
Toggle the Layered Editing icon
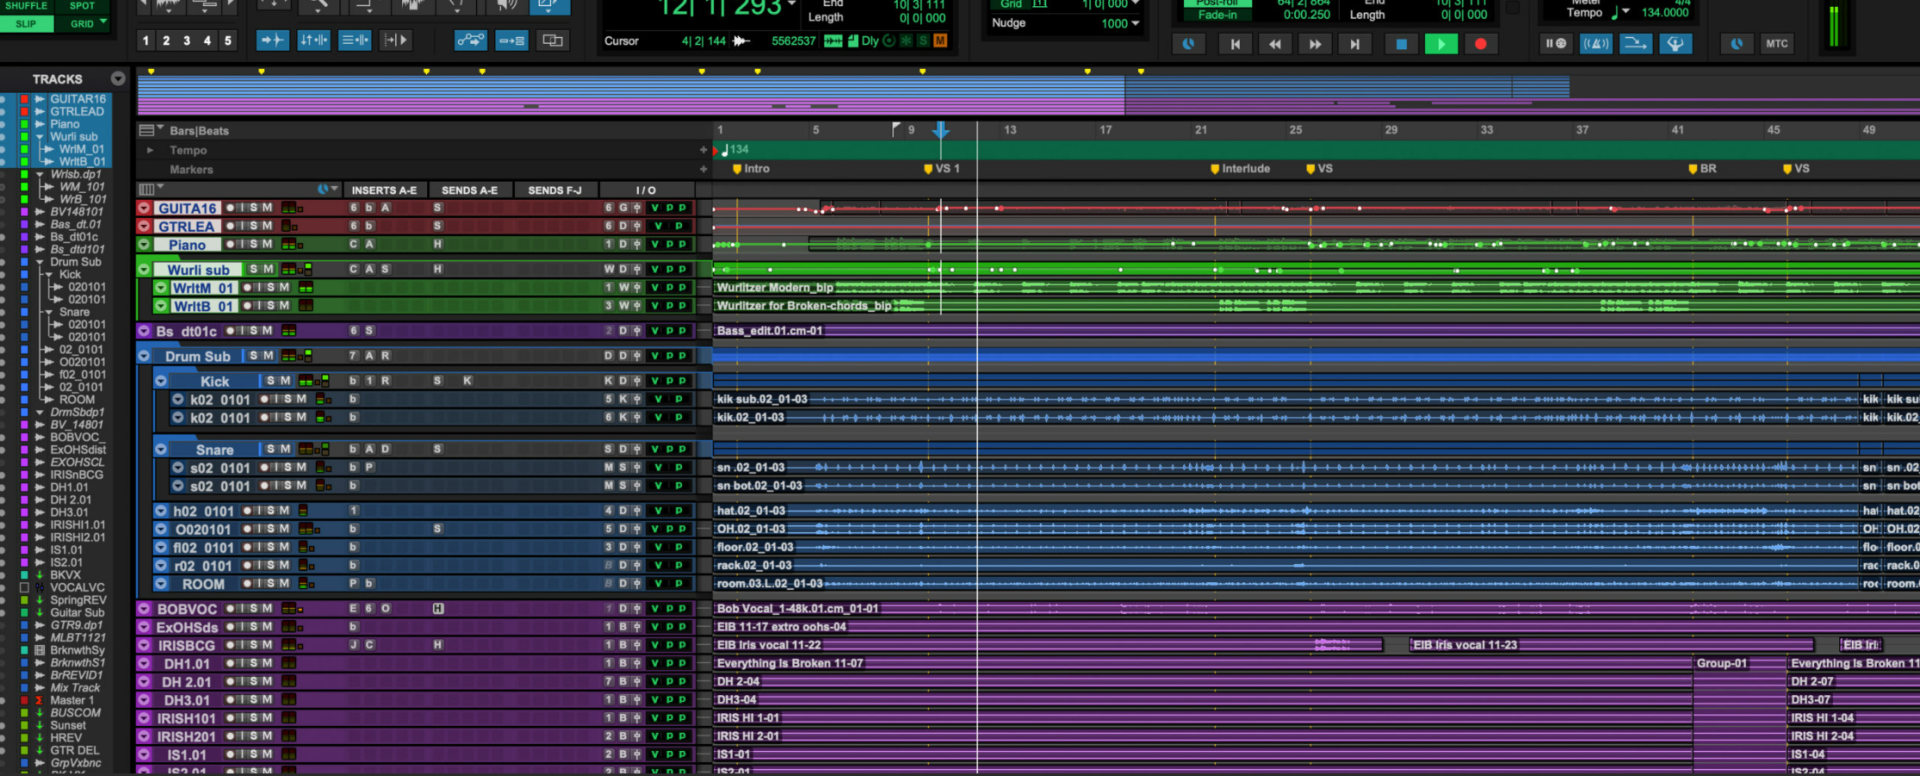click(551, 40)
